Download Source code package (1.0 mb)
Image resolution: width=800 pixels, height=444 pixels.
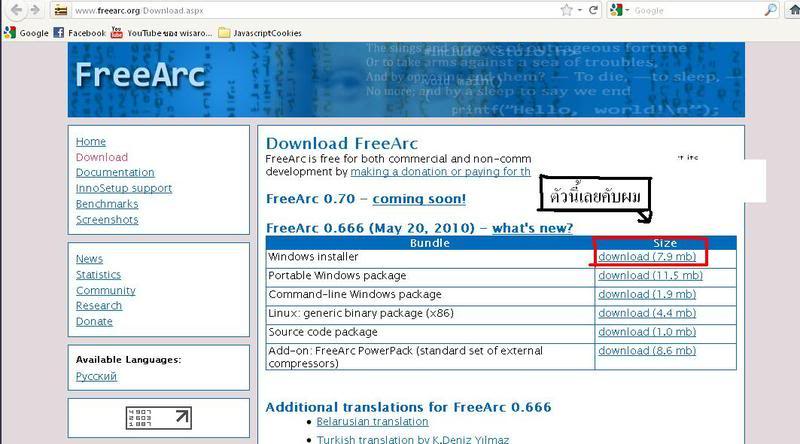[647, 332]
